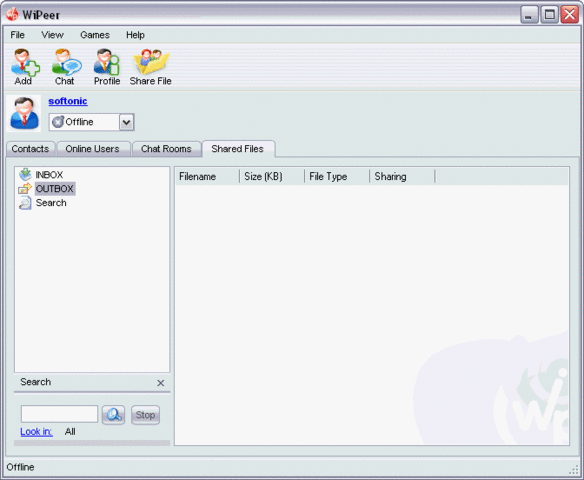Image resolution: width=584 pixels, height=480 pixels.
Task: Switch to the Online Users tab
Action: (93, 149)
